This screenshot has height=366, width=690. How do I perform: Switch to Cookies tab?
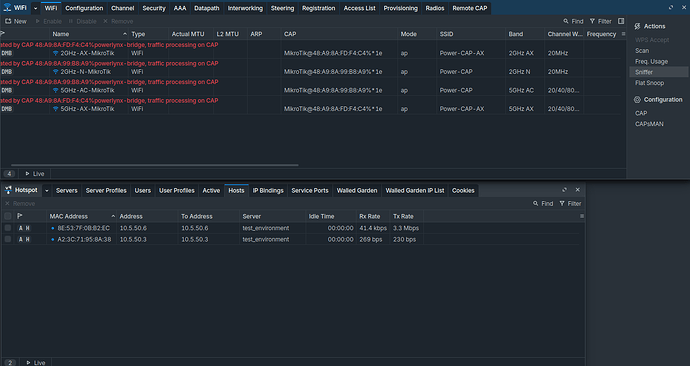pos(463,190)
